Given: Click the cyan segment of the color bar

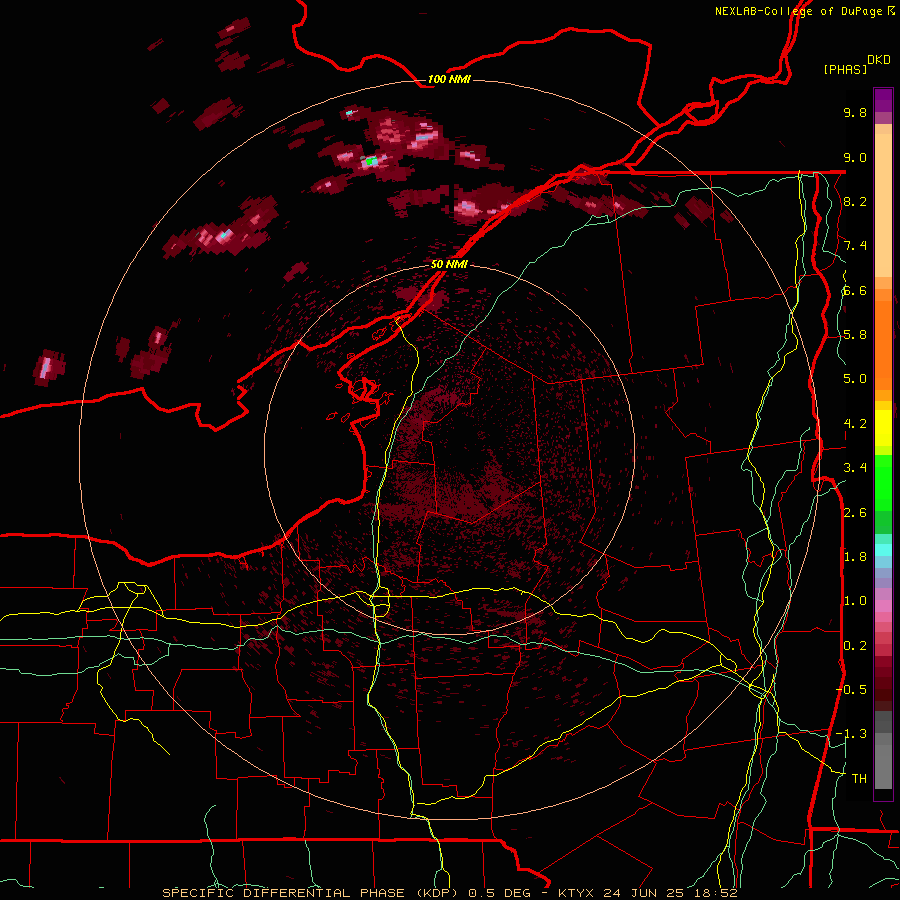Looking at the screenshot, I should (x=883, y=550).
